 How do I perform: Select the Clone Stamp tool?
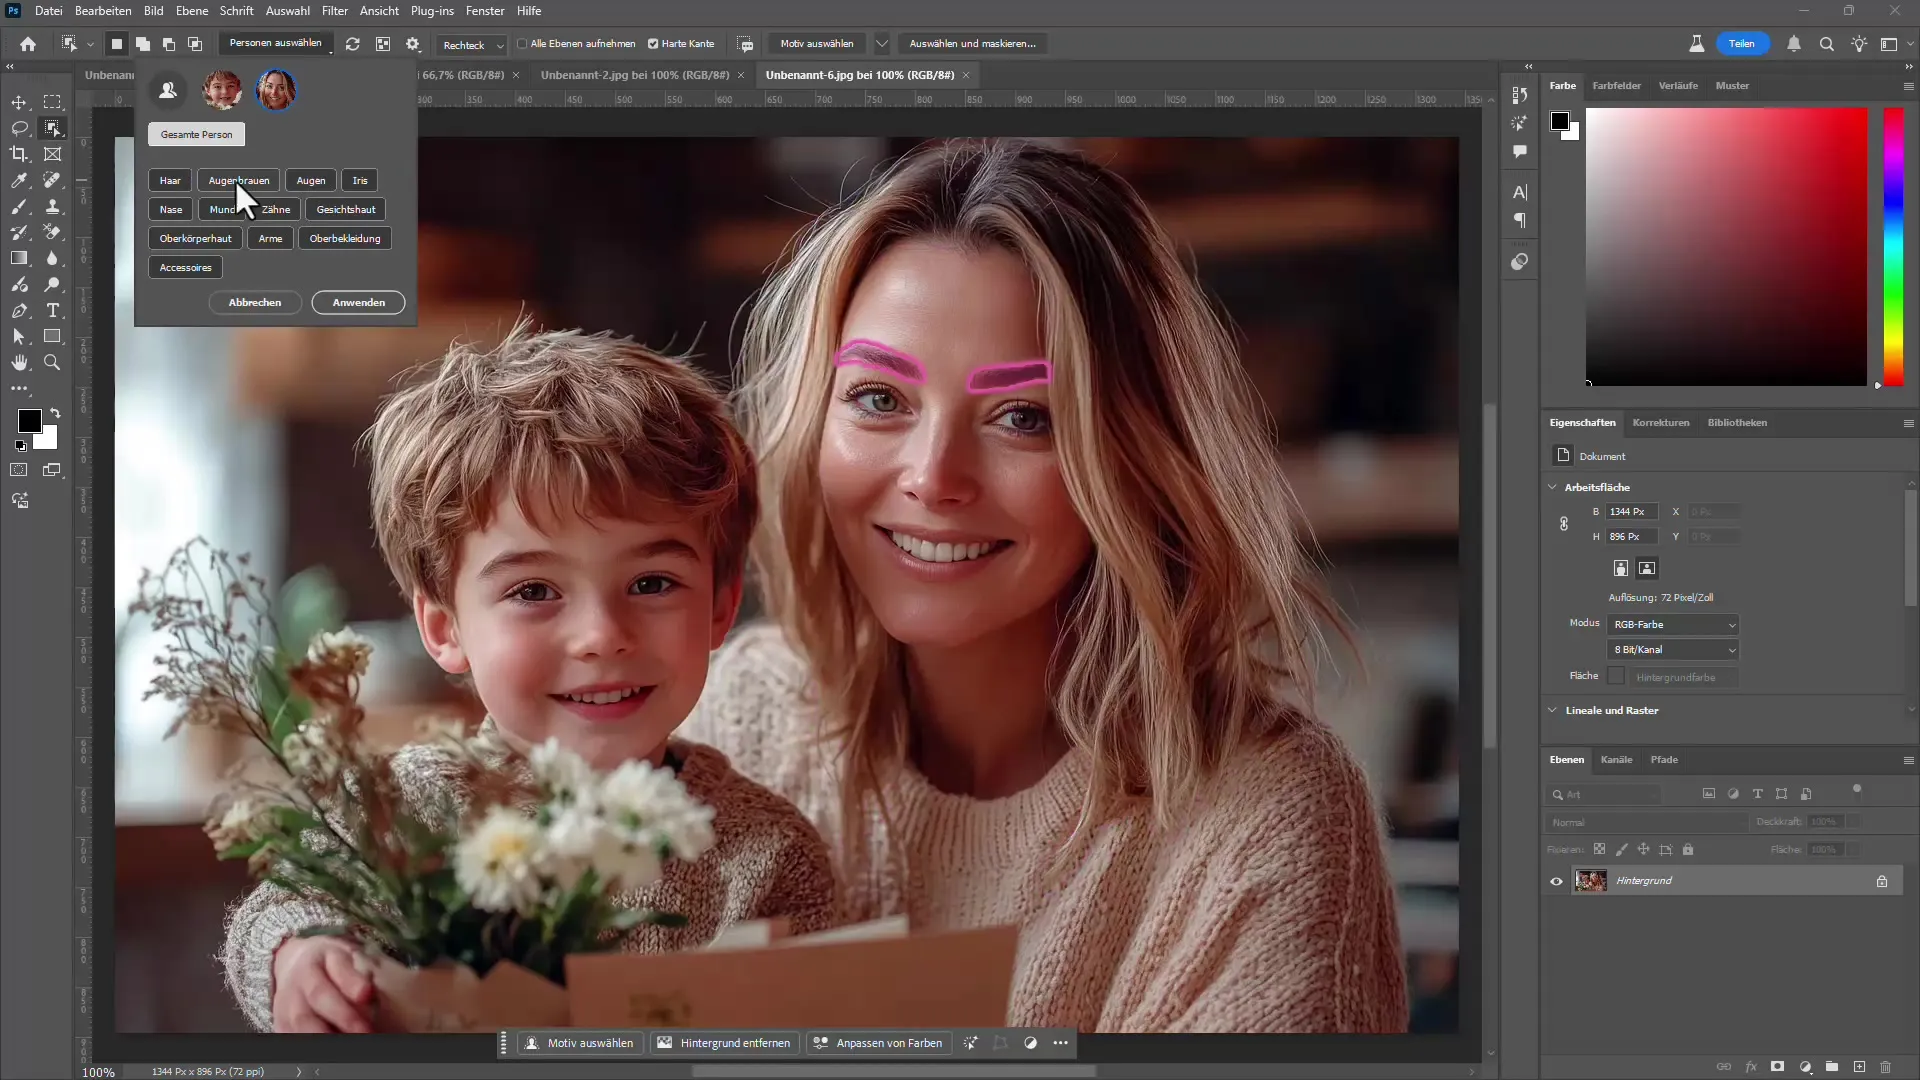pos(53,206)
